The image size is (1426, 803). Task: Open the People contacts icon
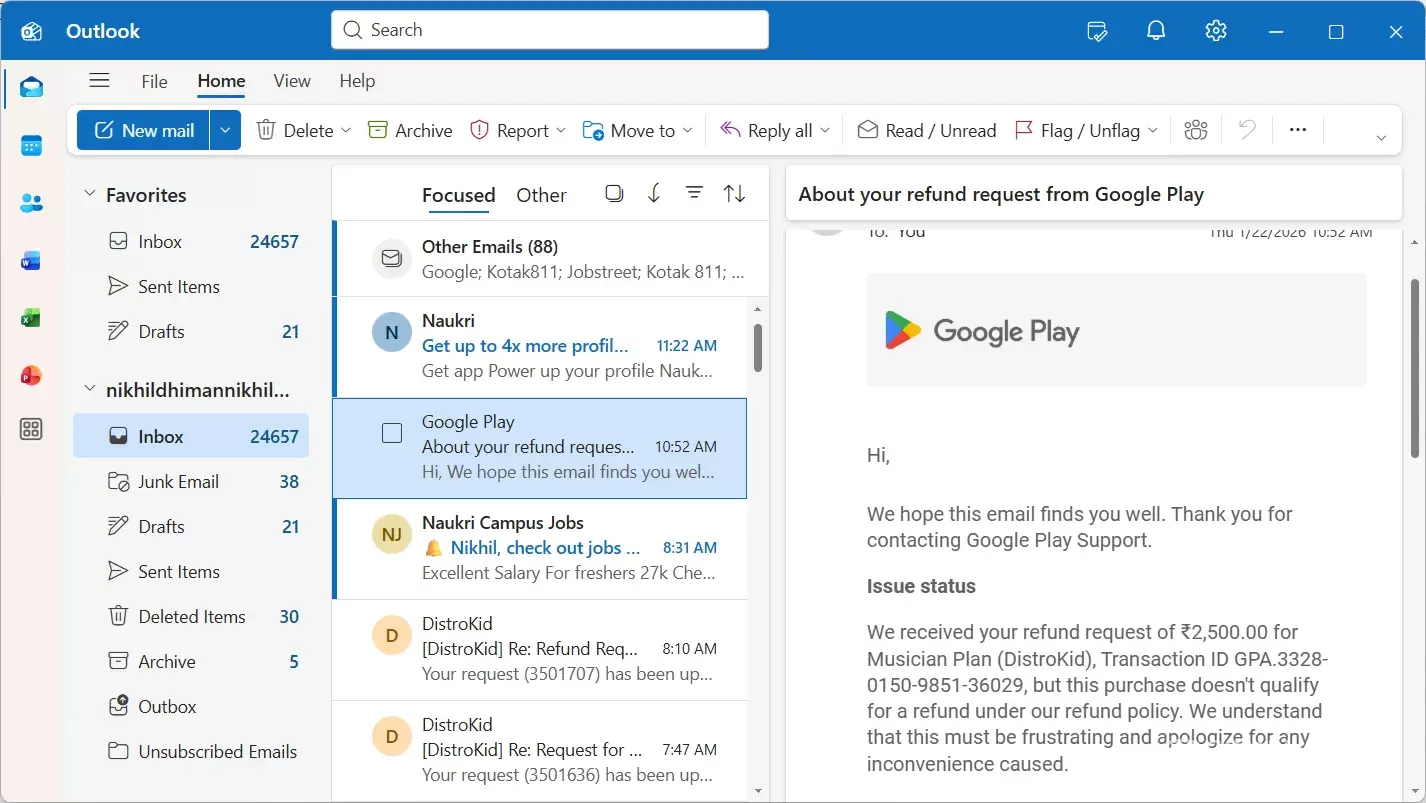[31, 204]
